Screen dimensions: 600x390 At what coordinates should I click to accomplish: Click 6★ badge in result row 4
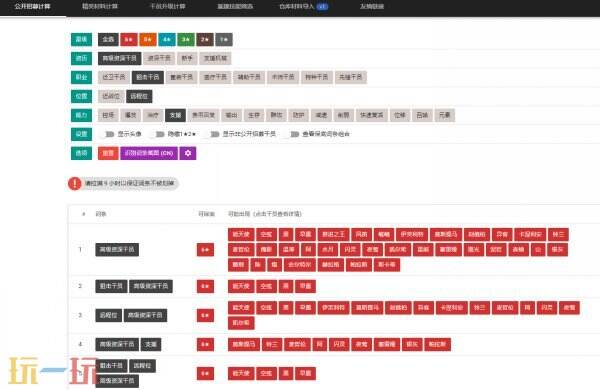point(205,344)
